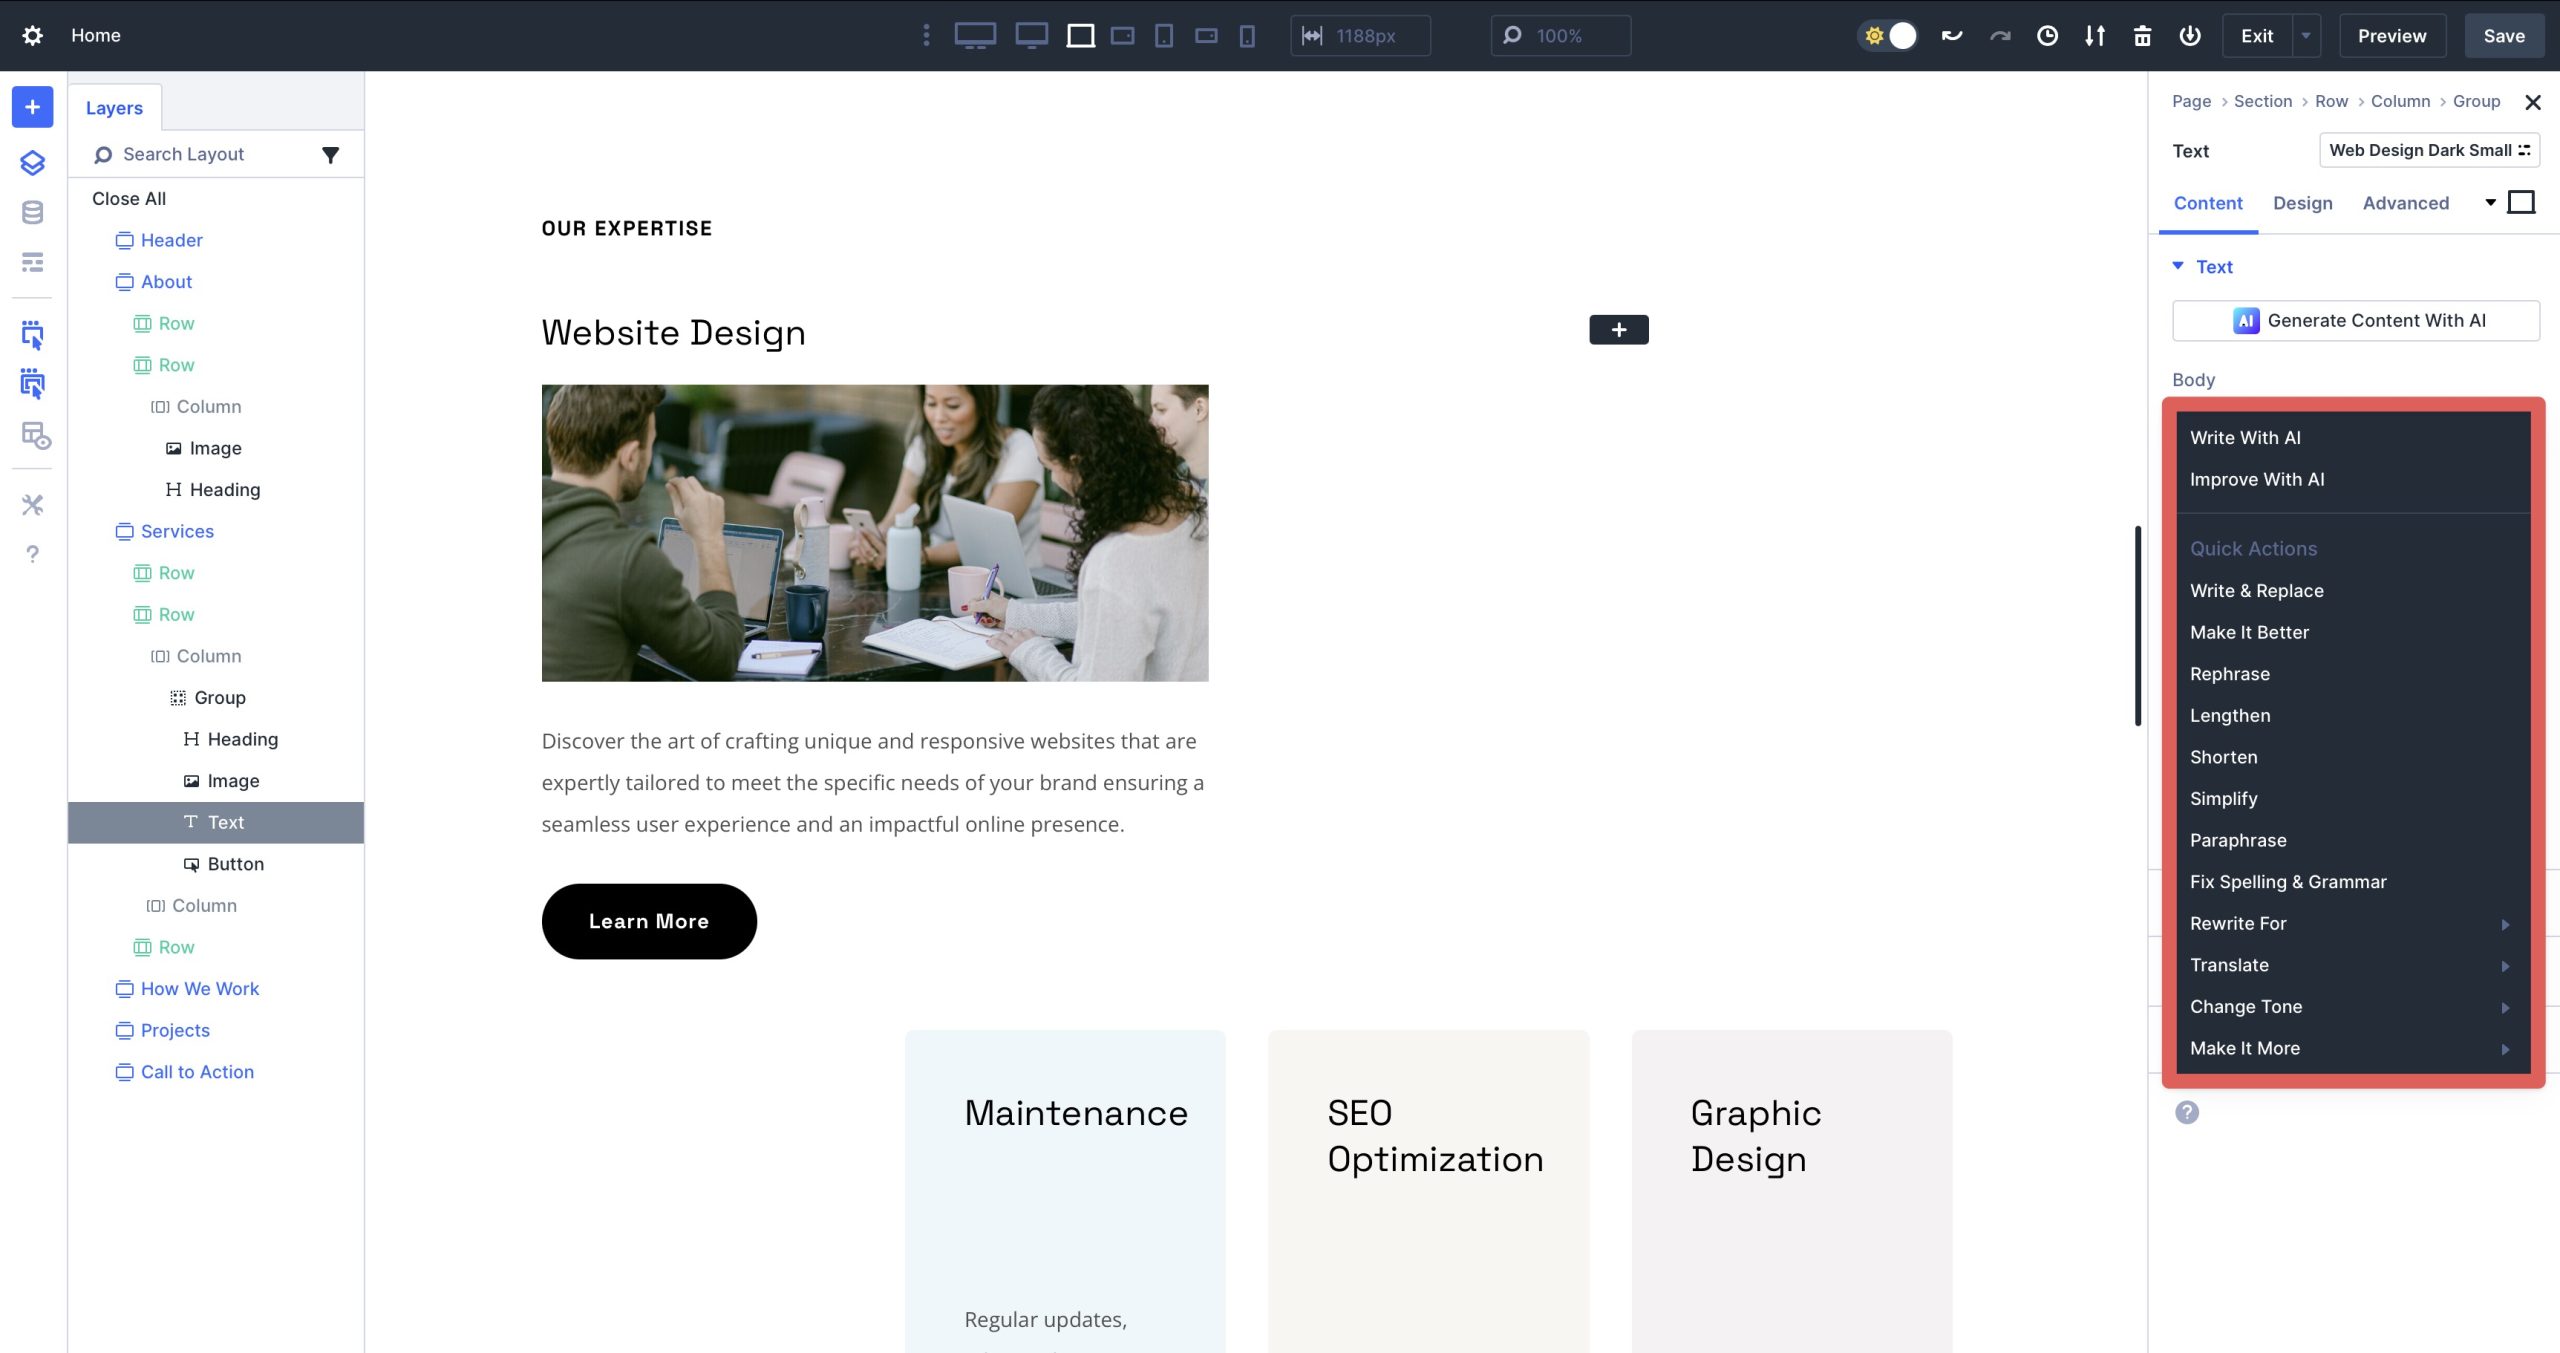This screenshot has height=1353, width=2560.
Task: Click the trash icon in the top toolbar
Action: (x=2142, y=35)
